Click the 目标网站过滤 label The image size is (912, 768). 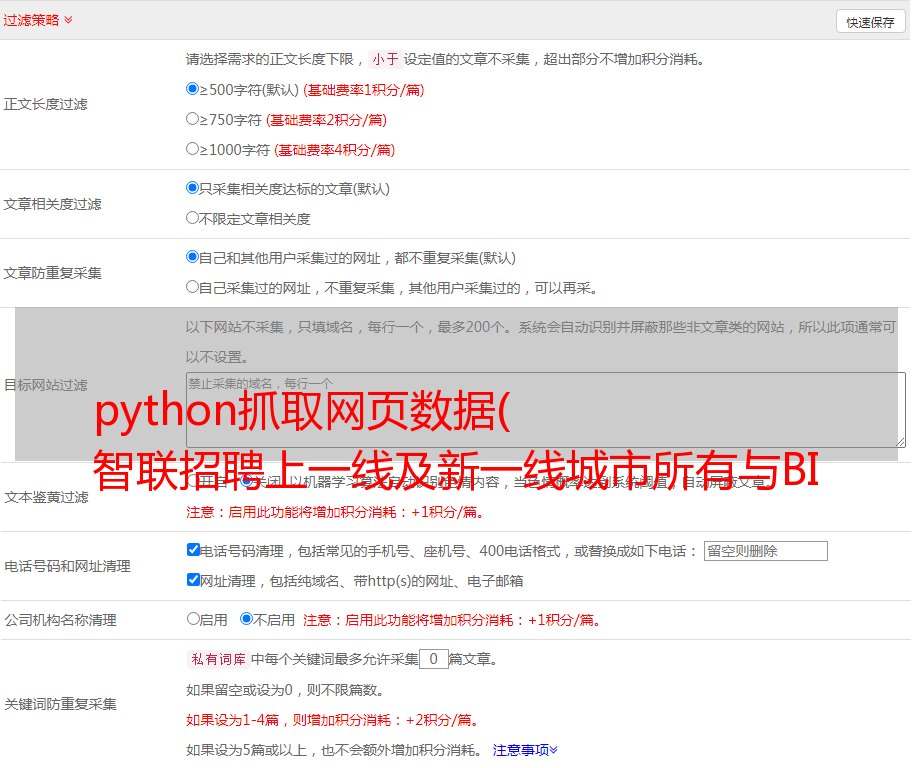click(x=45, y=385)
